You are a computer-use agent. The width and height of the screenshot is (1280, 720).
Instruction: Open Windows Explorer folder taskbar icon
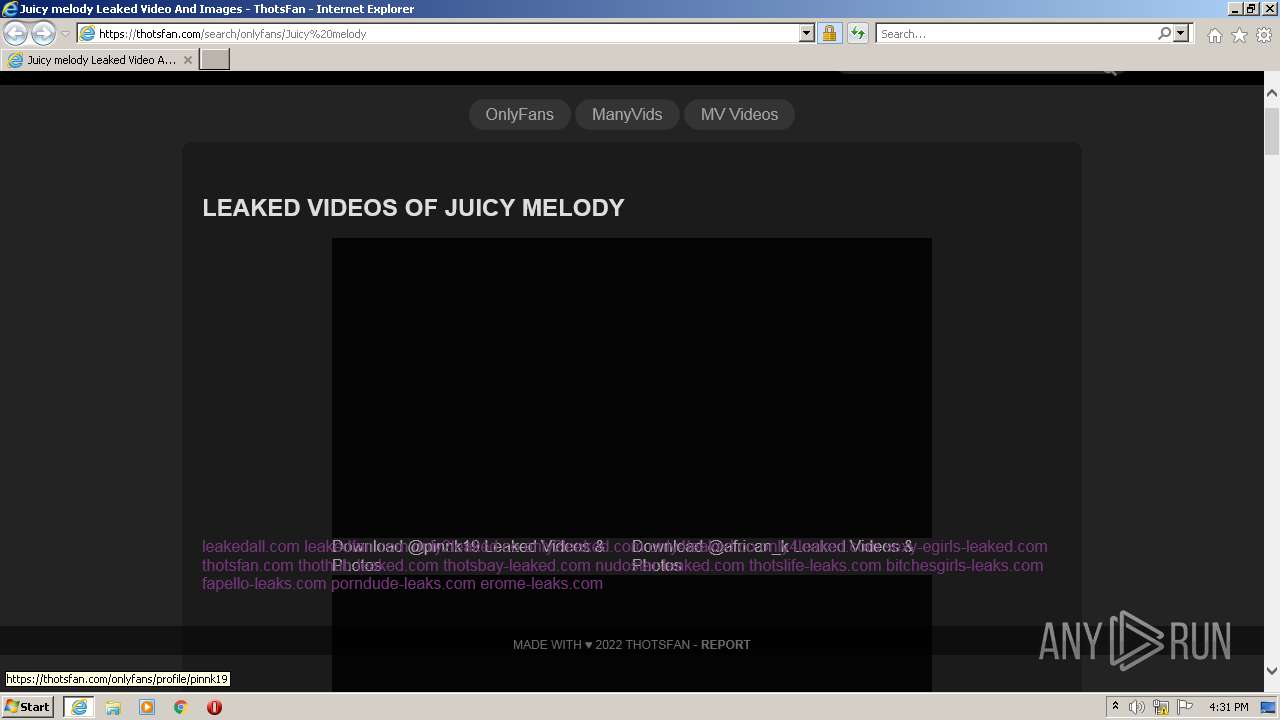(113, 707)
